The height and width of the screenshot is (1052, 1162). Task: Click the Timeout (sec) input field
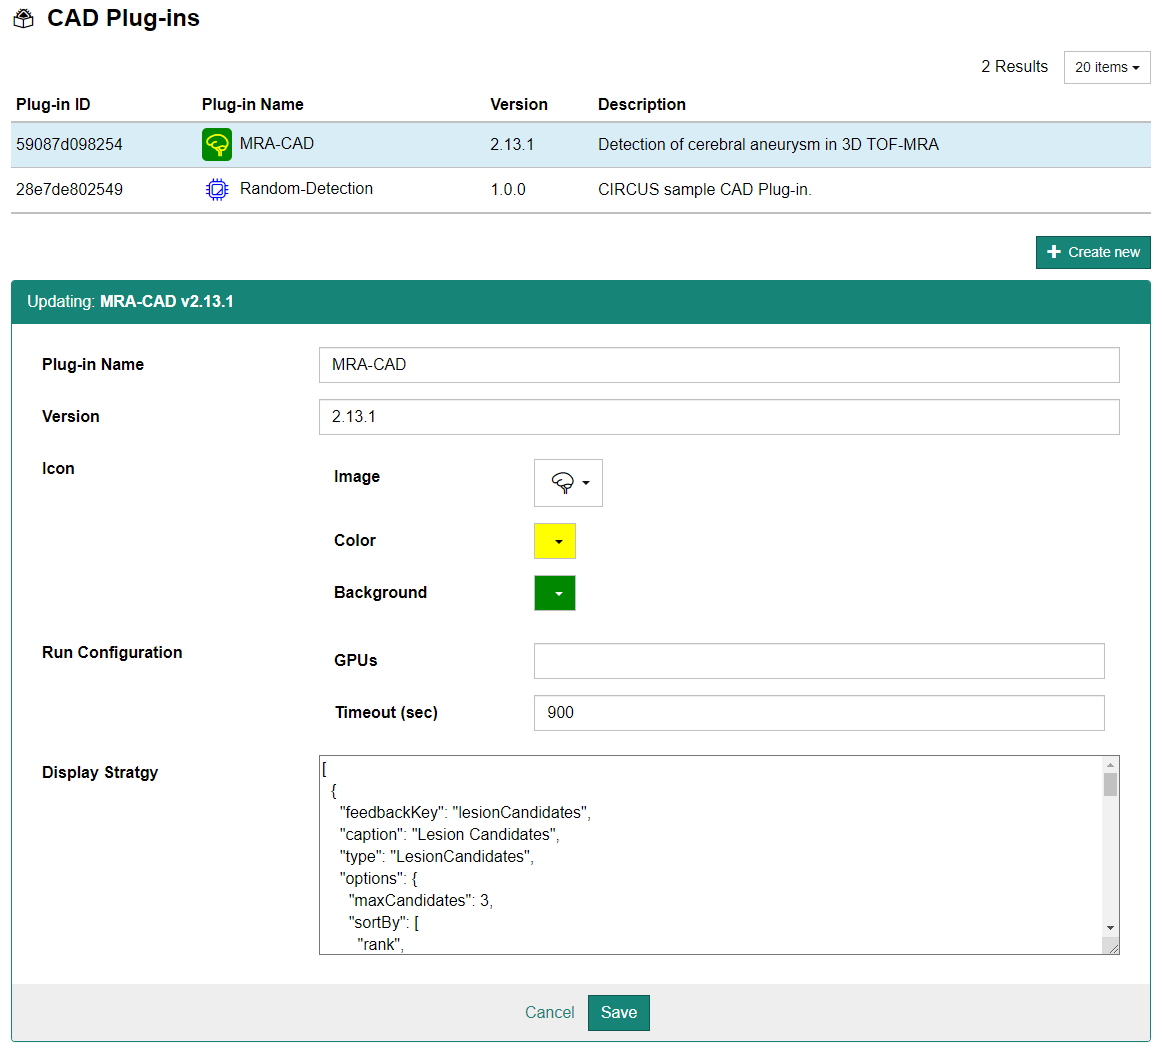(x=818, y=713)
